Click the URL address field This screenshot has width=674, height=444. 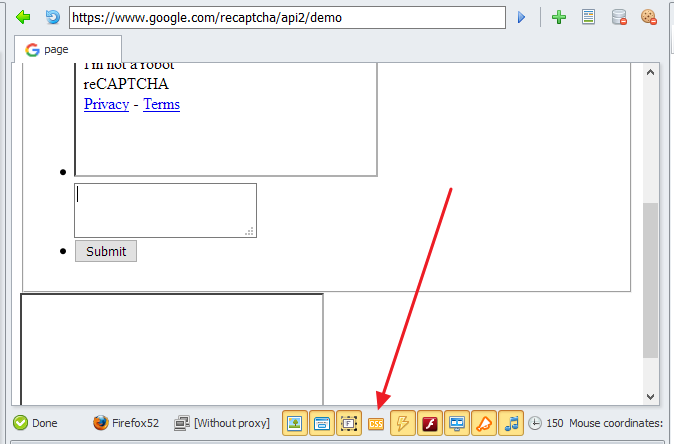(287, 18)
